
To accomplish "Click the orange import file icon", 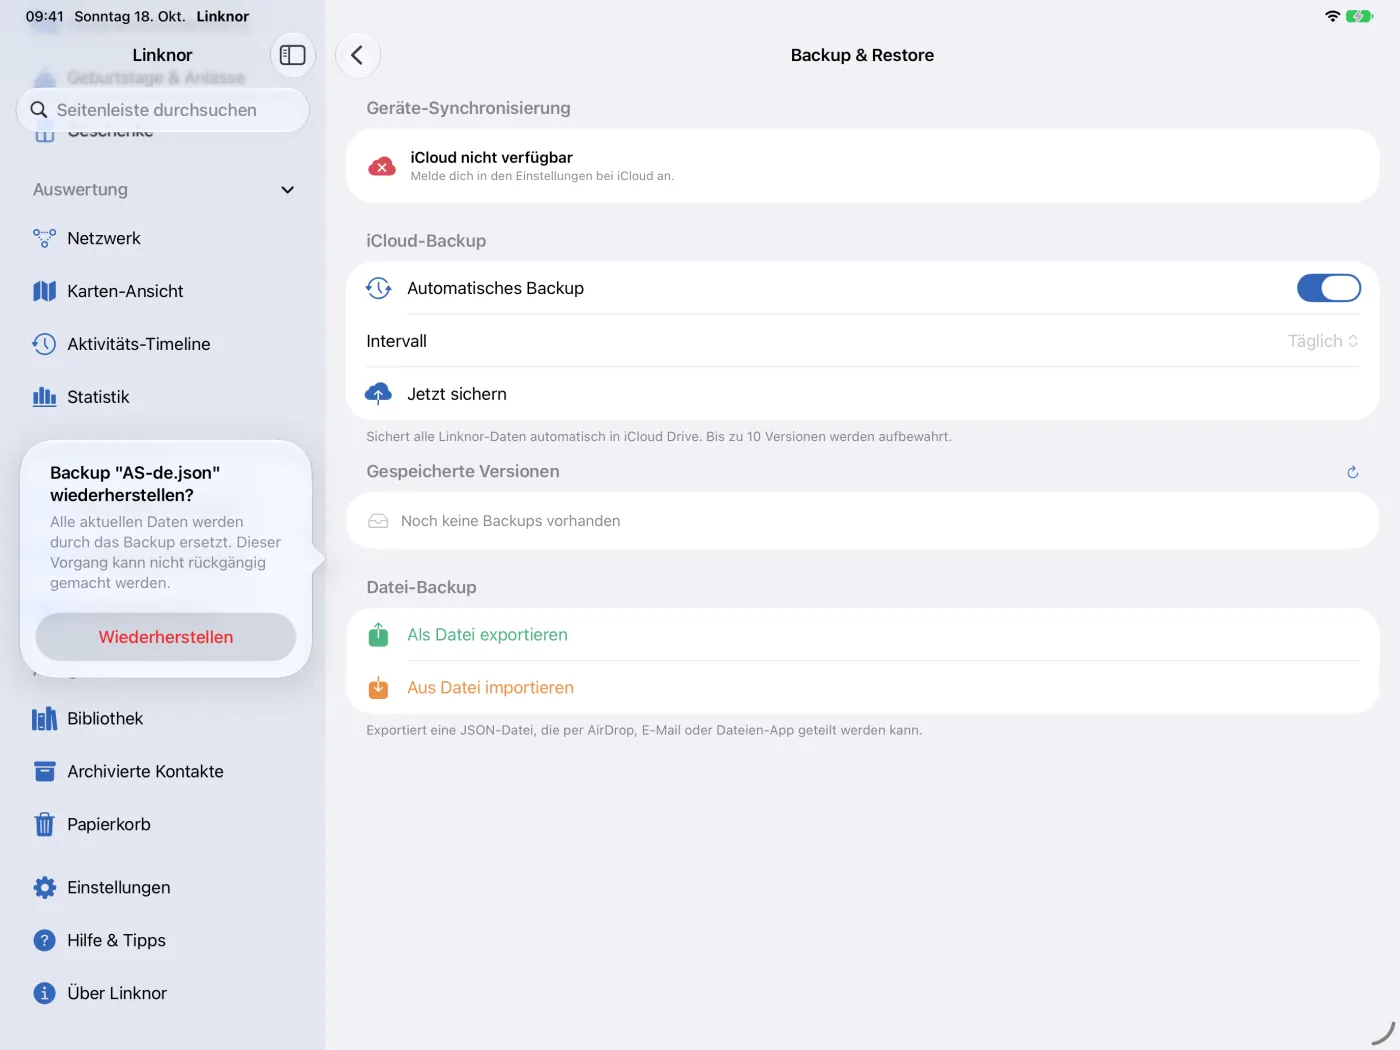I will click(378, 688).
